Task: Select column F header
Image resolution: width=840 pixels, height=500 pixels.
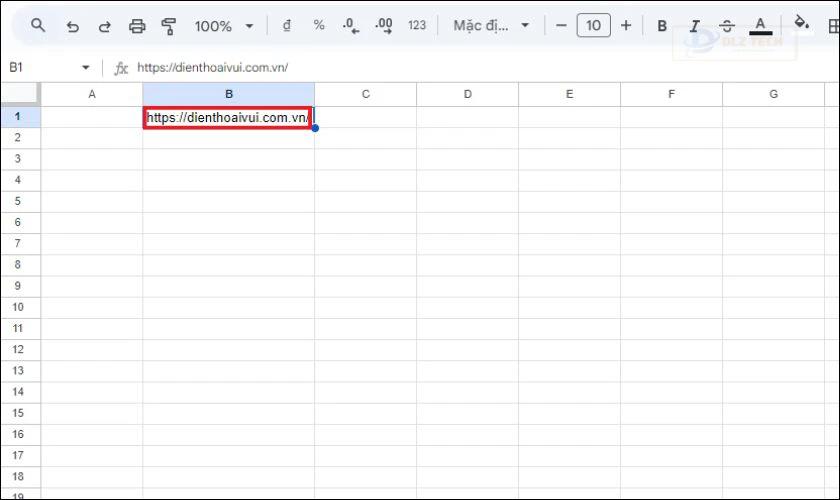Action: pyautogui.click(x=671, y=94)
